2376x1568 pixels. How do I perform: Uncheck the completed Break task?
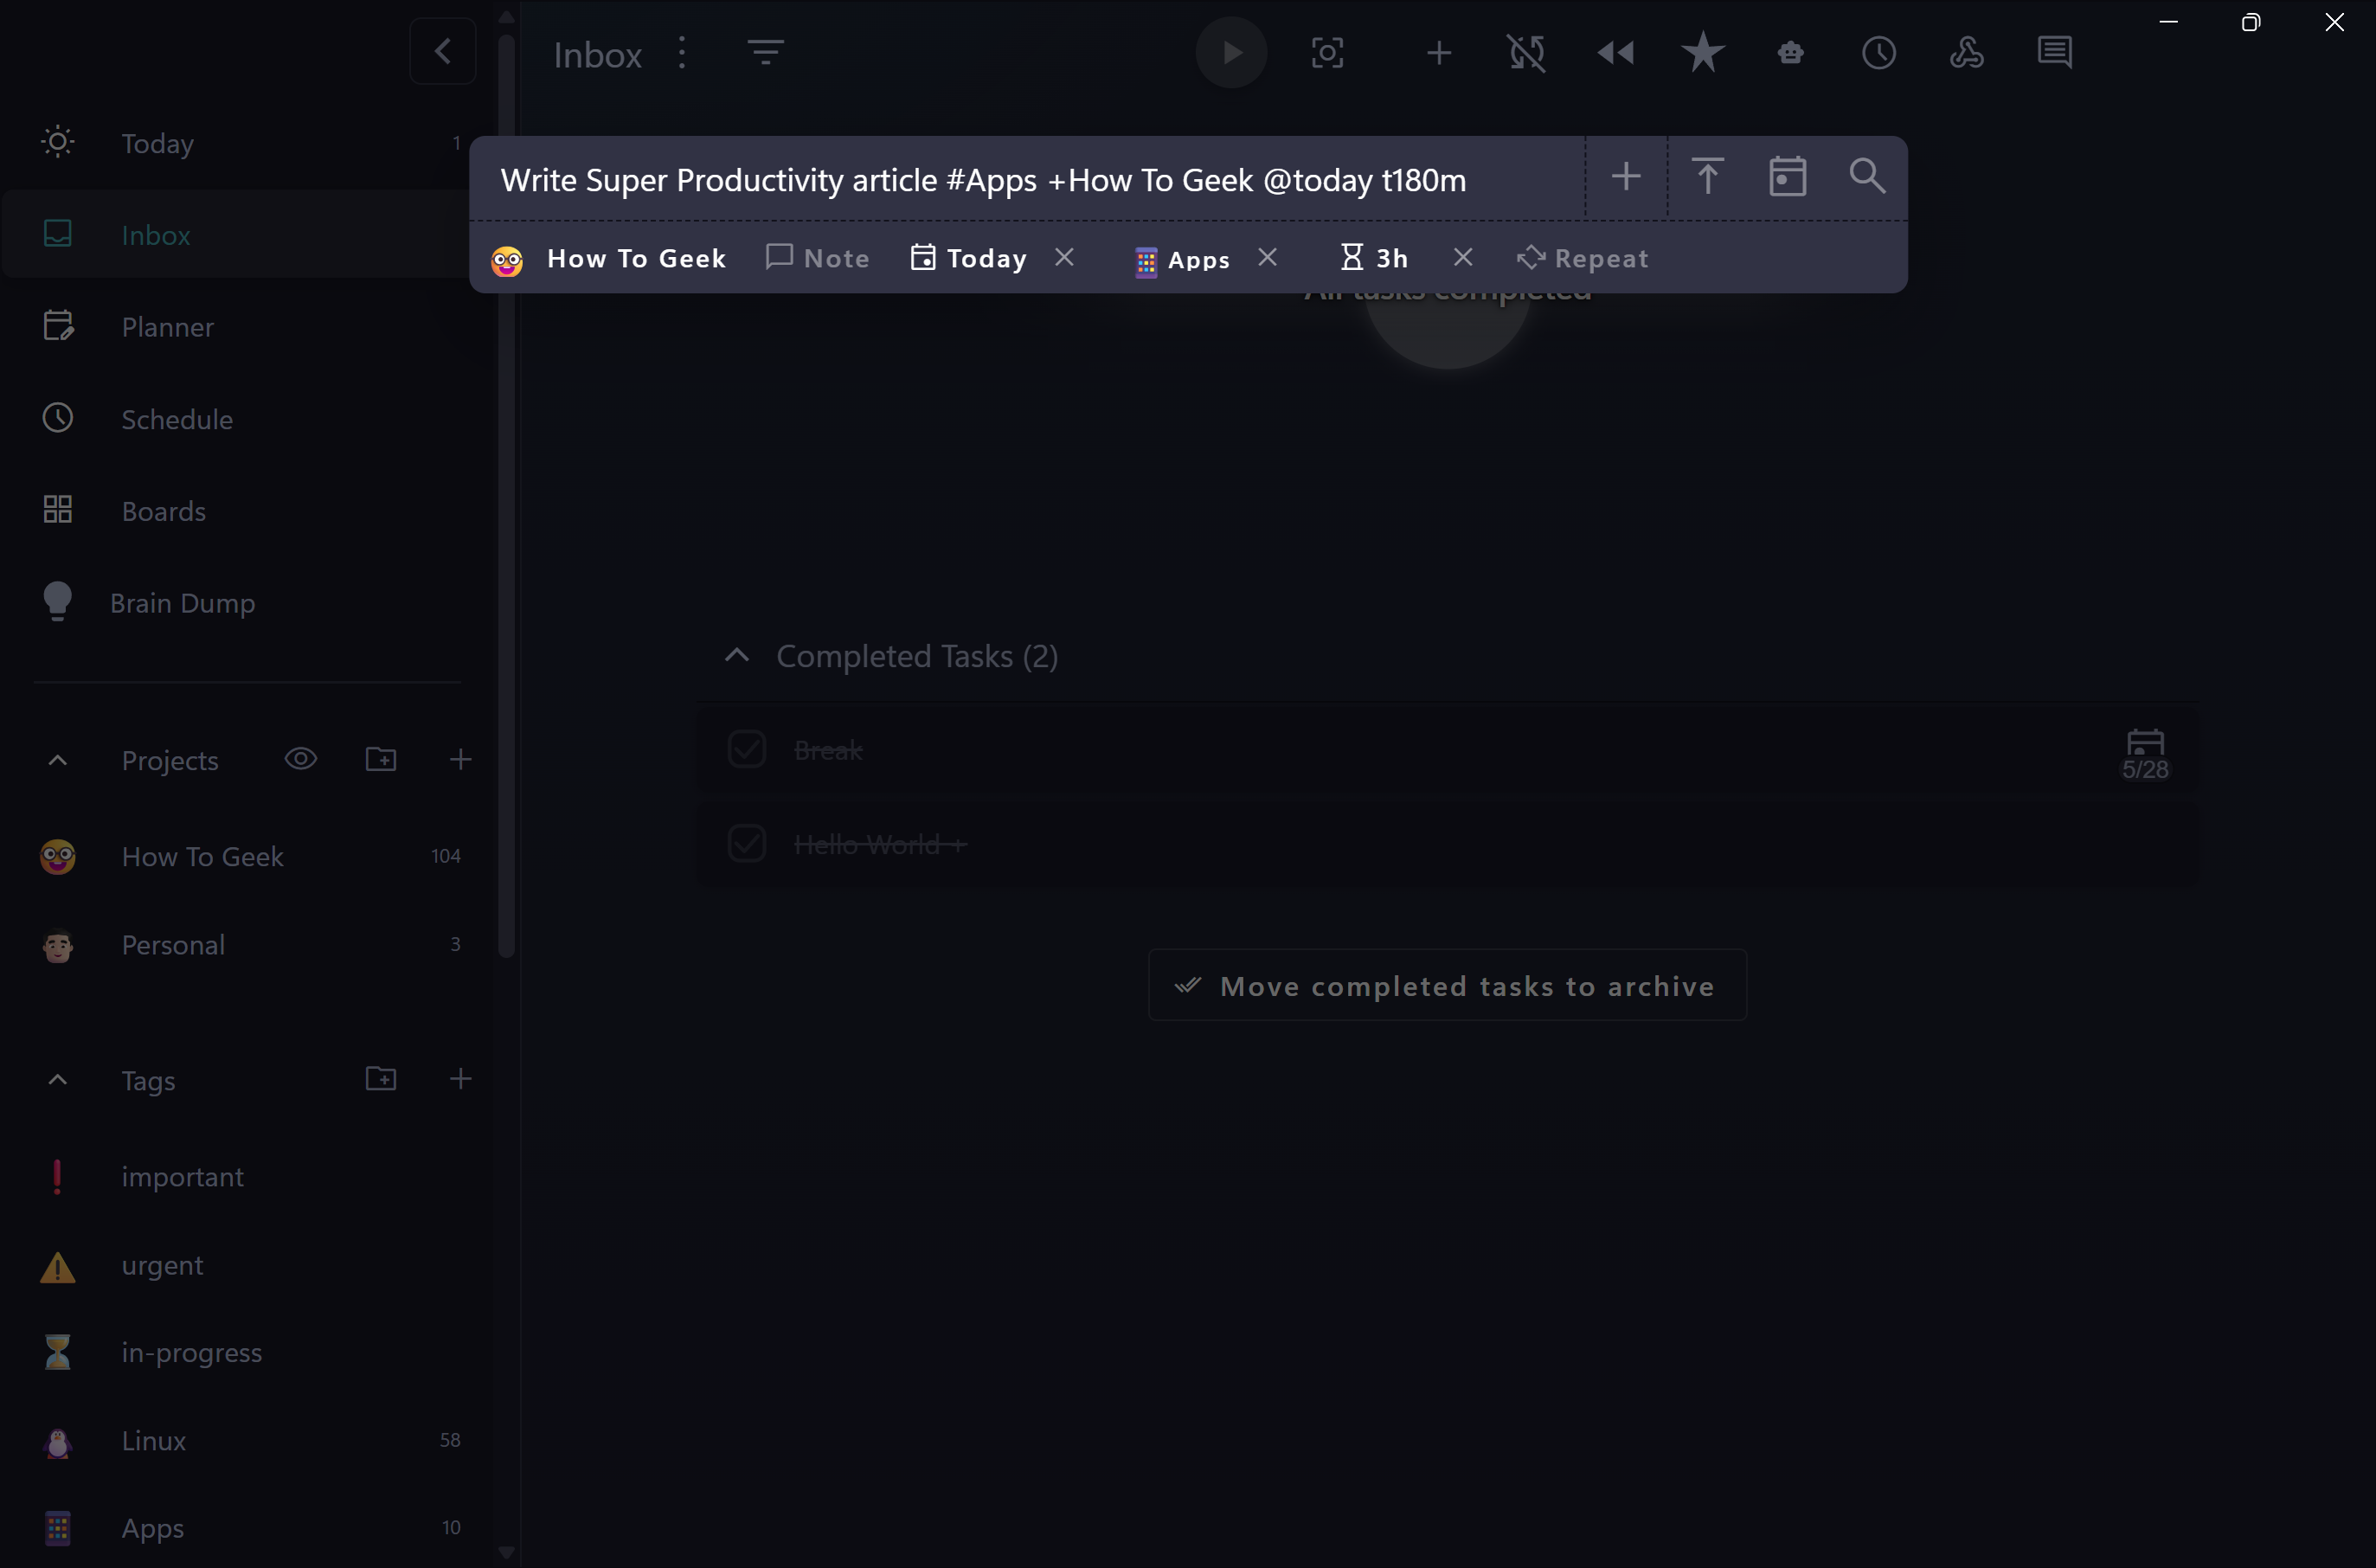click(x=747, y=750)
